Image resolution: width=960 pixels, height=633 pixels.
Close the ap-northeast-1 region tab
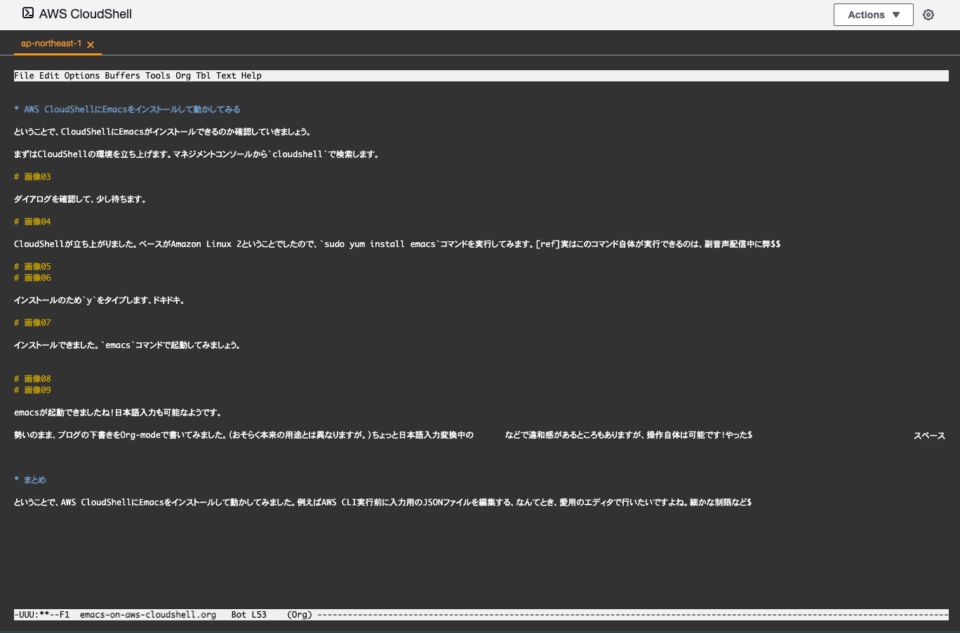coord(90,44)
